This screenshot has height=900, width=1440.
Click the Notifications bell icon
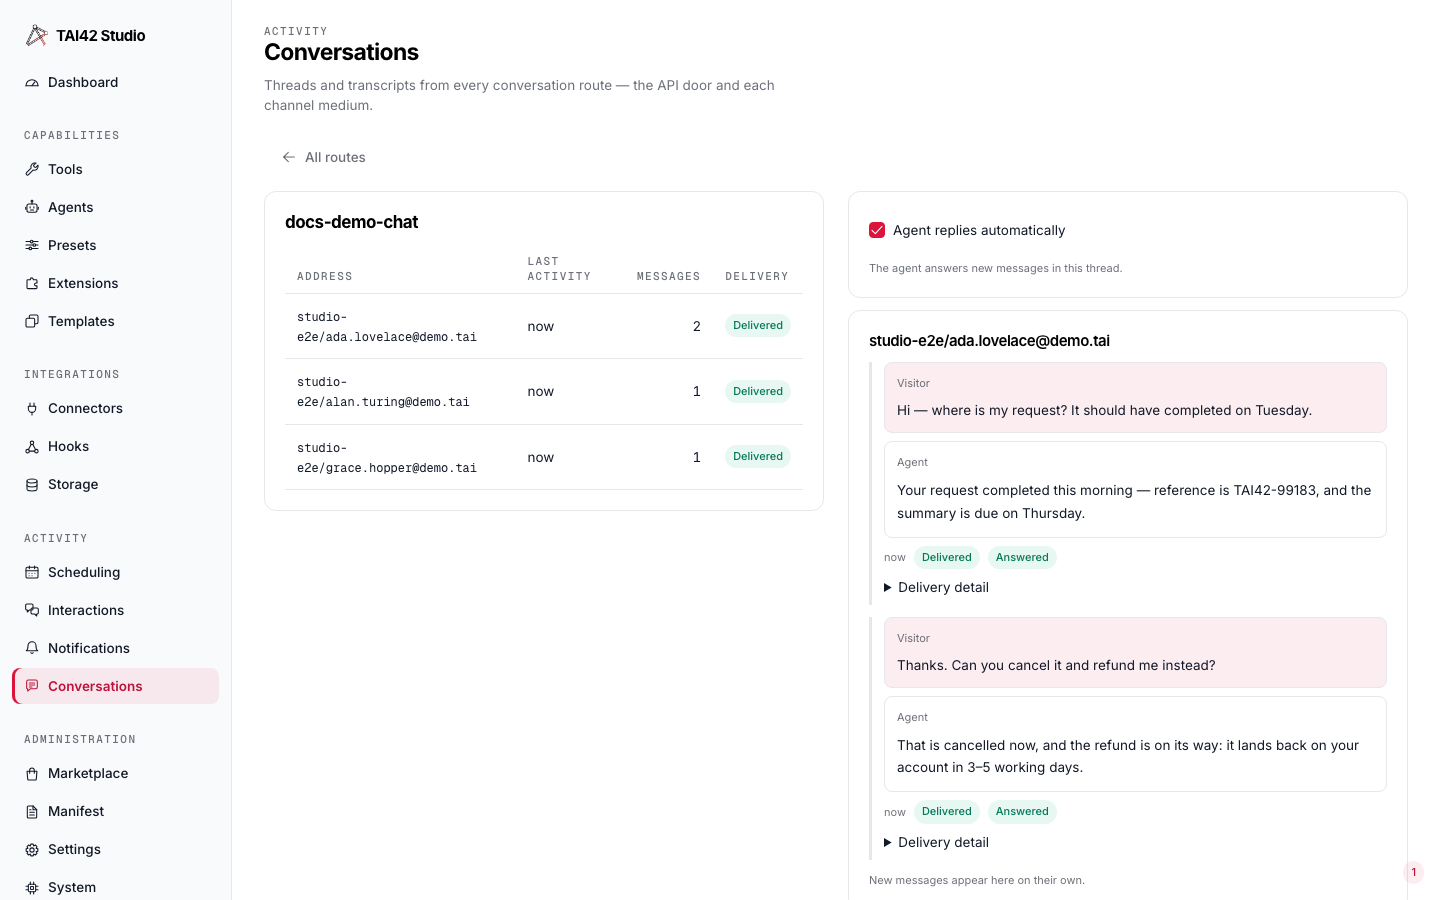[x=32, y=649]
